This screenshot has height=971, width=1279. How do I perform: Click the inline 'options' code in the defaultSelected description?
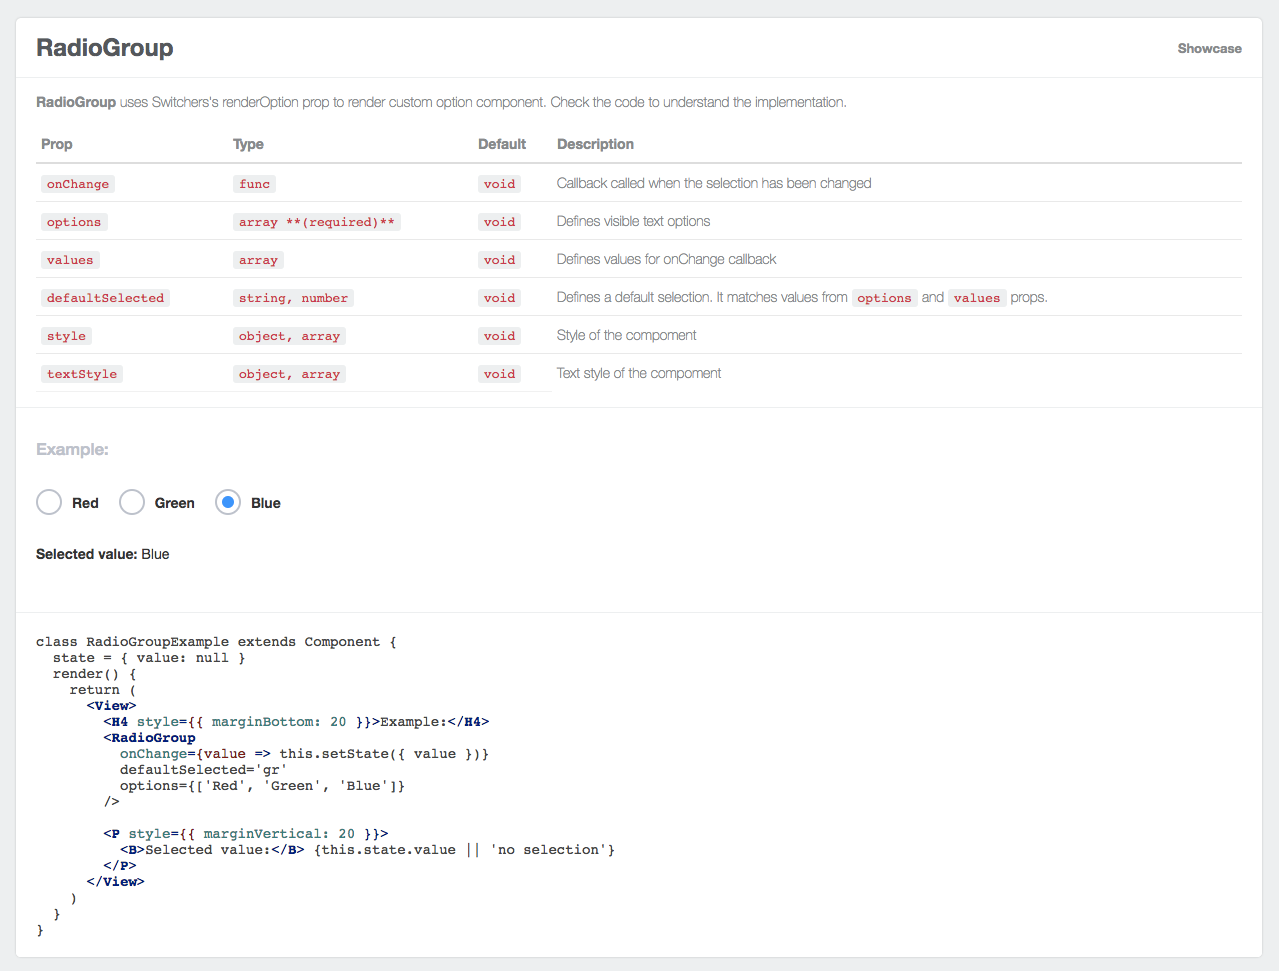coord(884,298)
